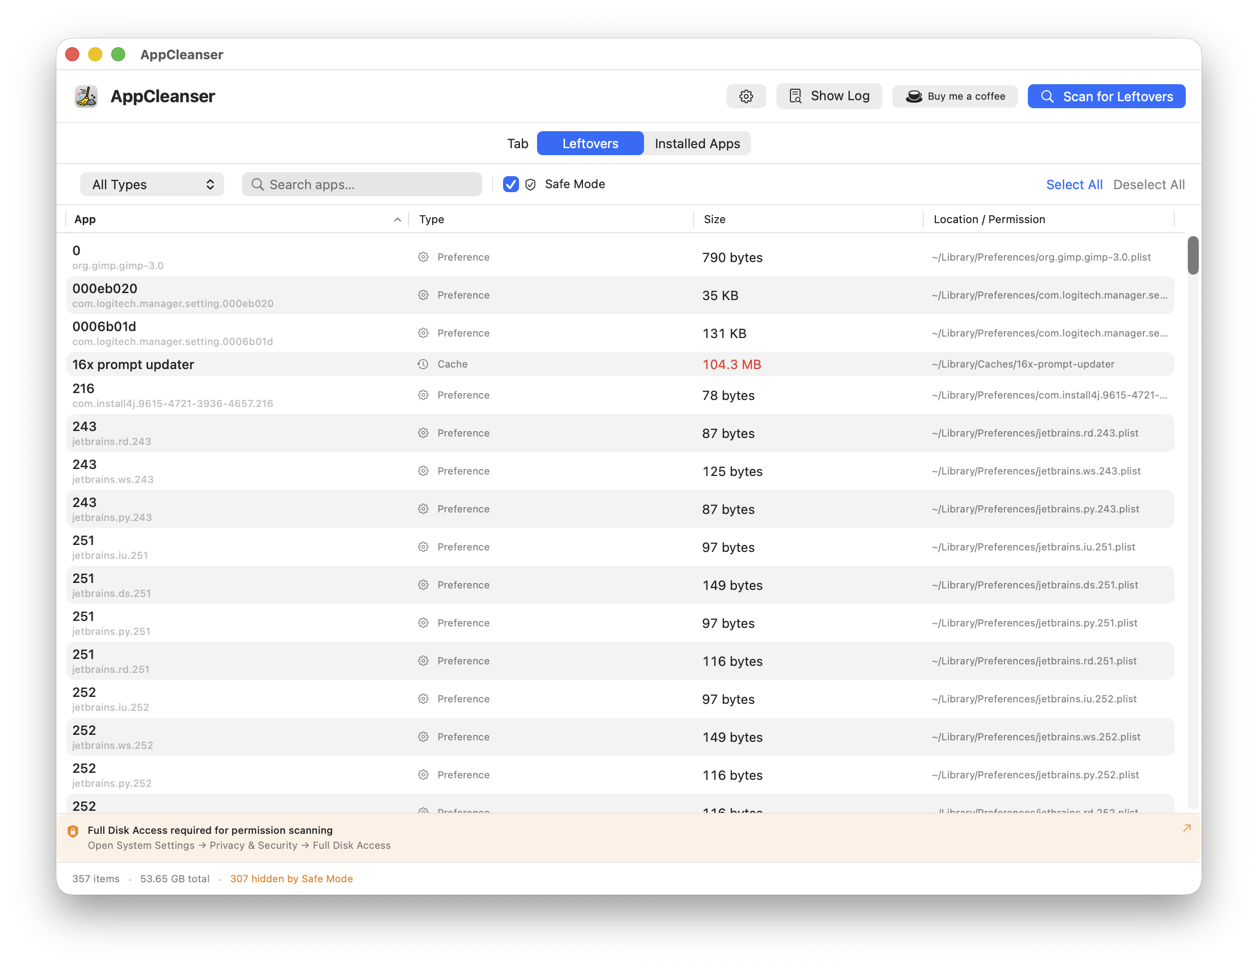The image size is (1258, 969).
Task: Click preference gear icon in 000eb020 row
Action: [423, 295]
